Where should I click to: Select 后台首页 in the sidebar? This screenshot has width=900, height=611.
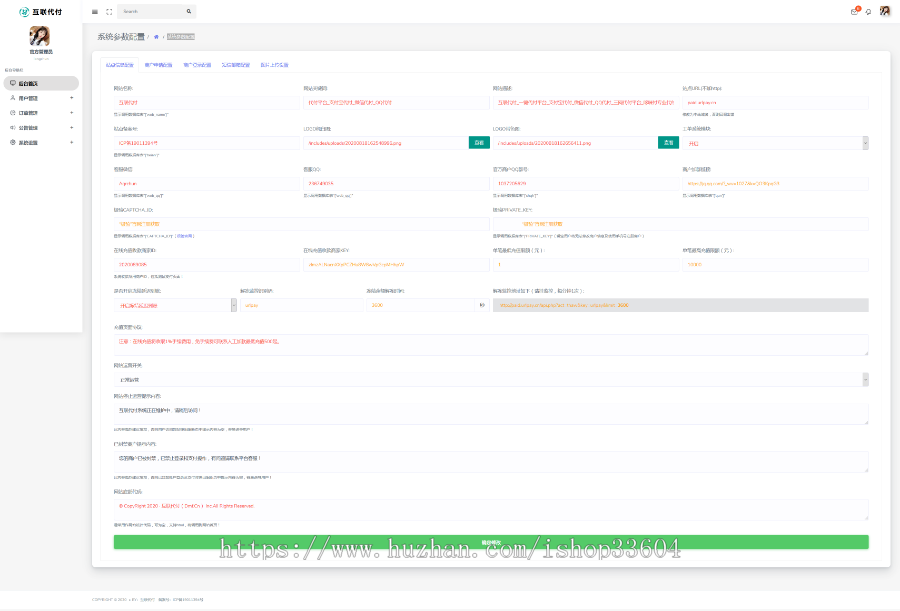point(40,84)
